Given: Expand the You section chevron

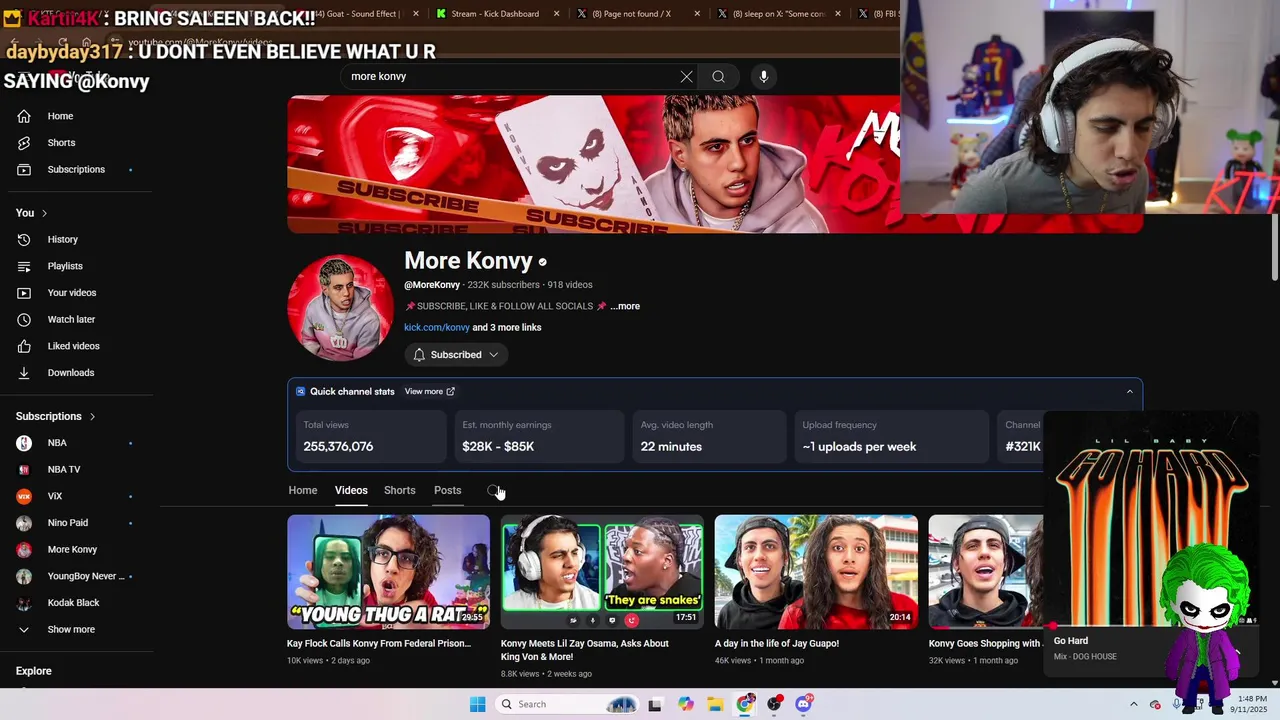Looking at the screenshot, I should 44,213.
